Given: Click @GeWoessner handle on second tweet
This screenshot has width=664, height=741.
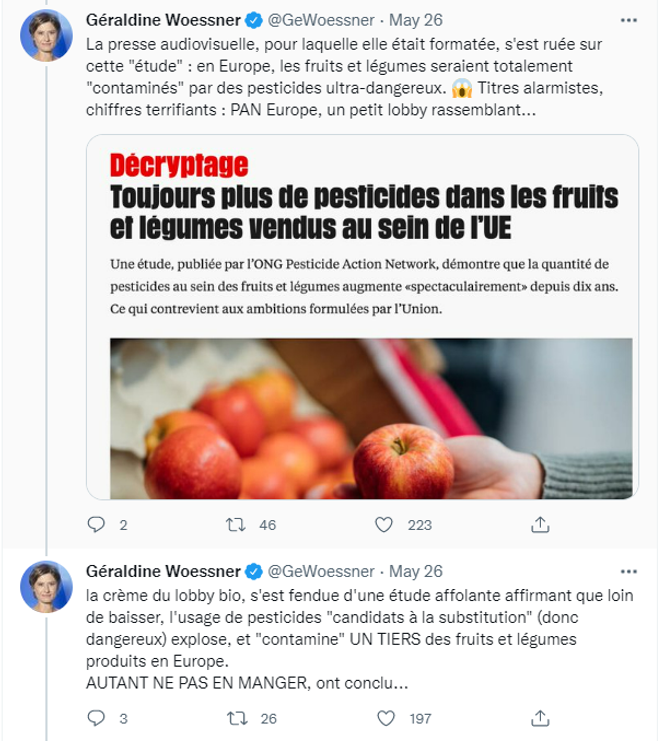Looking at the screenshot, I should 321,571.
